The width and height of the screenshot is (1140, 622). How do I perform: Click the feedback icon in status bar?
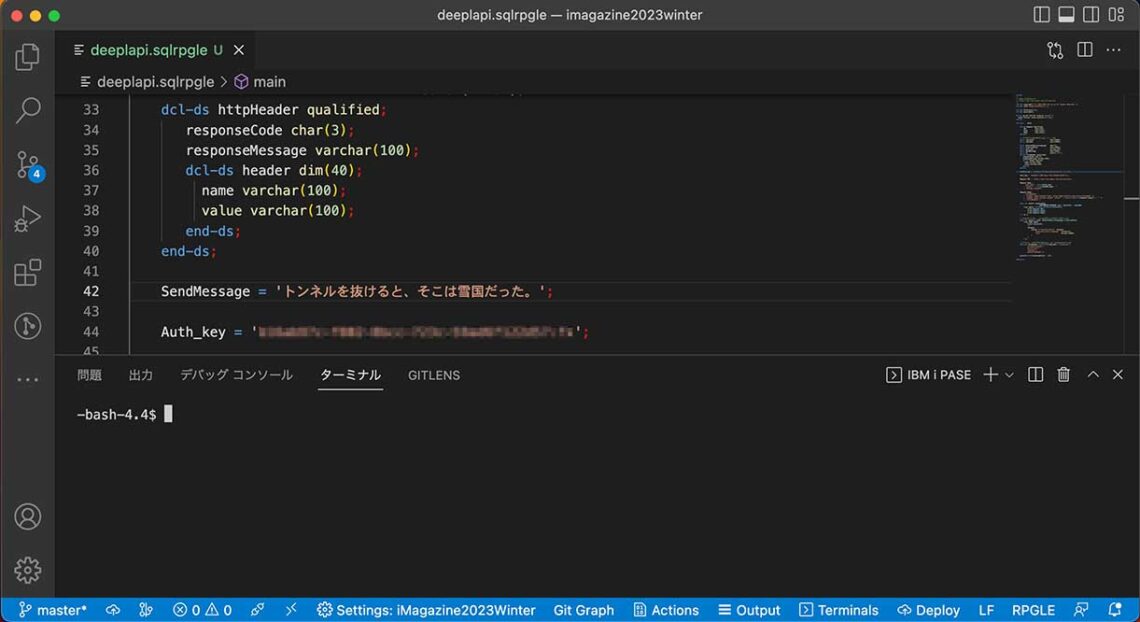coord(1081,610)
